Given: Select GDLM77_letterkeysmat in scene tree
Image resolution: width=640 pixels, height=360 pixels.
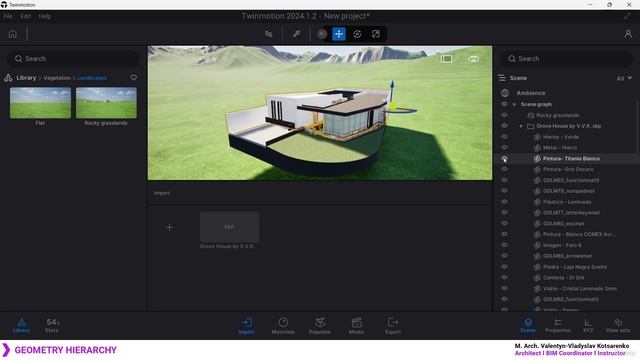Looking at the screenshot, I should coord(571,212).
